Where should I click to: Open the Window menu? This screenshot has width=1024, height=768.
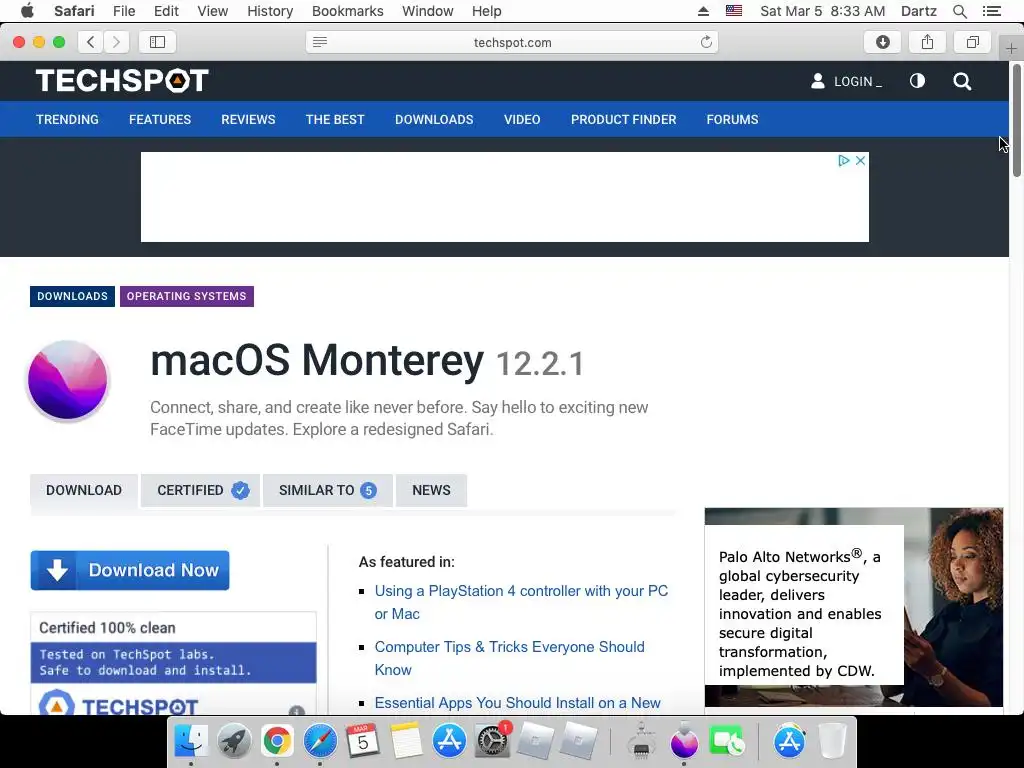[427, 11]
